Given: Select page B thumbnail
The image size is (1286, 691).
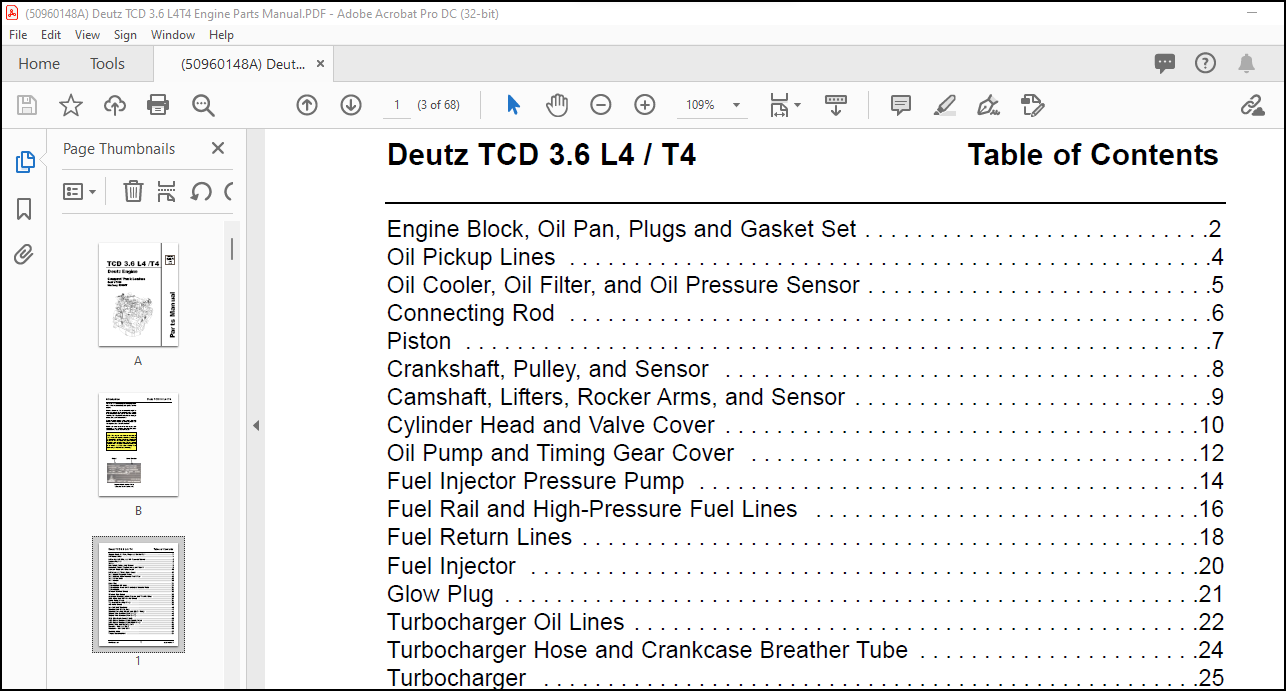Looking at the screenshot, I should pyautogui.click(x=138, y=445).
